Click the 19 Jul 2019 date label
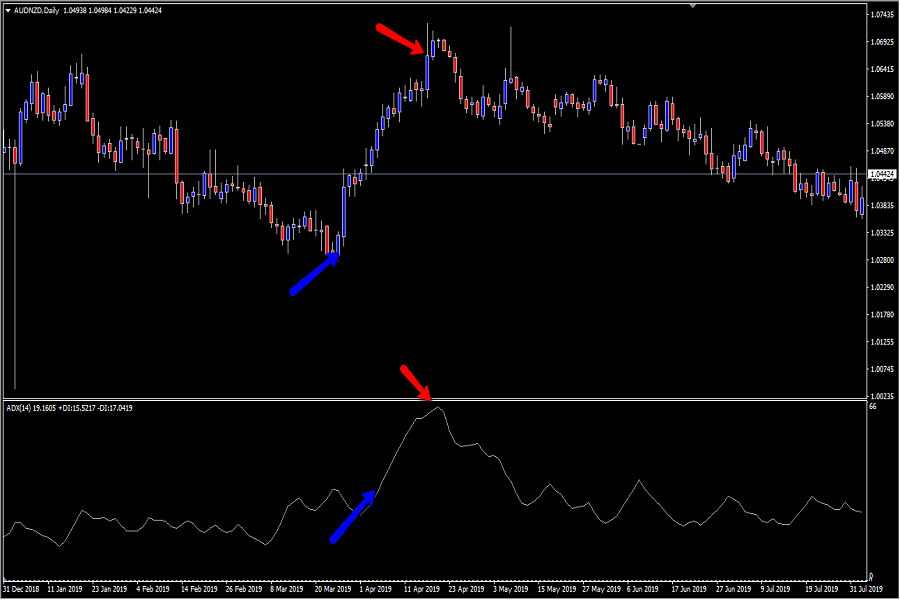The height and width of the screenshot is (600, 900). (x=822, y=589)
